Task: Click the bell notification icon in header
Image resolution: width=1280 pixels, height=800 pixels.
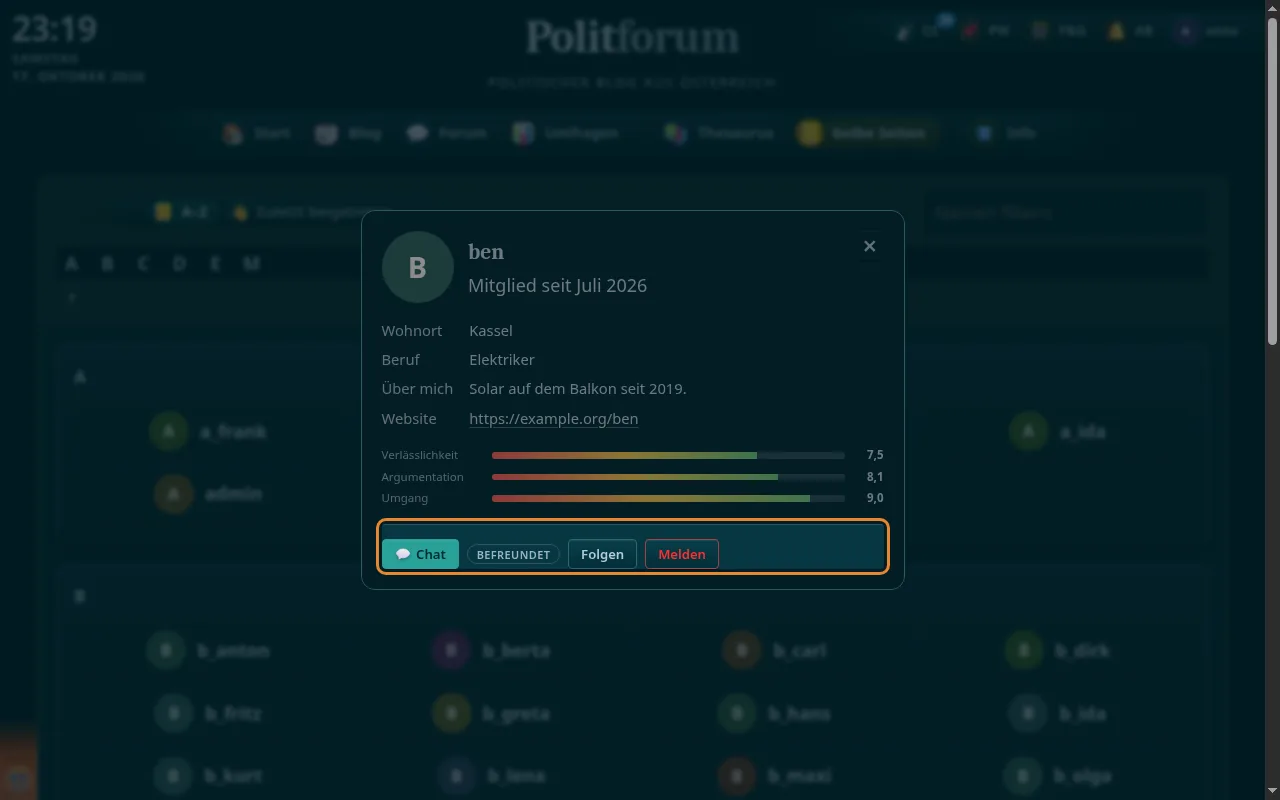Action: (1116, 31)
